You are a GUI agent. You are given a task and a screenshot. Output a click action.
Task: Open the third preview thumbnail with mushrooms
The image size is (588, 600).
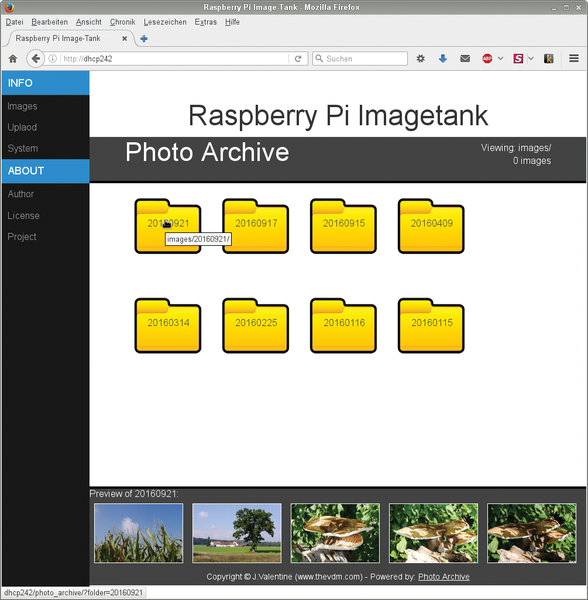point(335,533)
